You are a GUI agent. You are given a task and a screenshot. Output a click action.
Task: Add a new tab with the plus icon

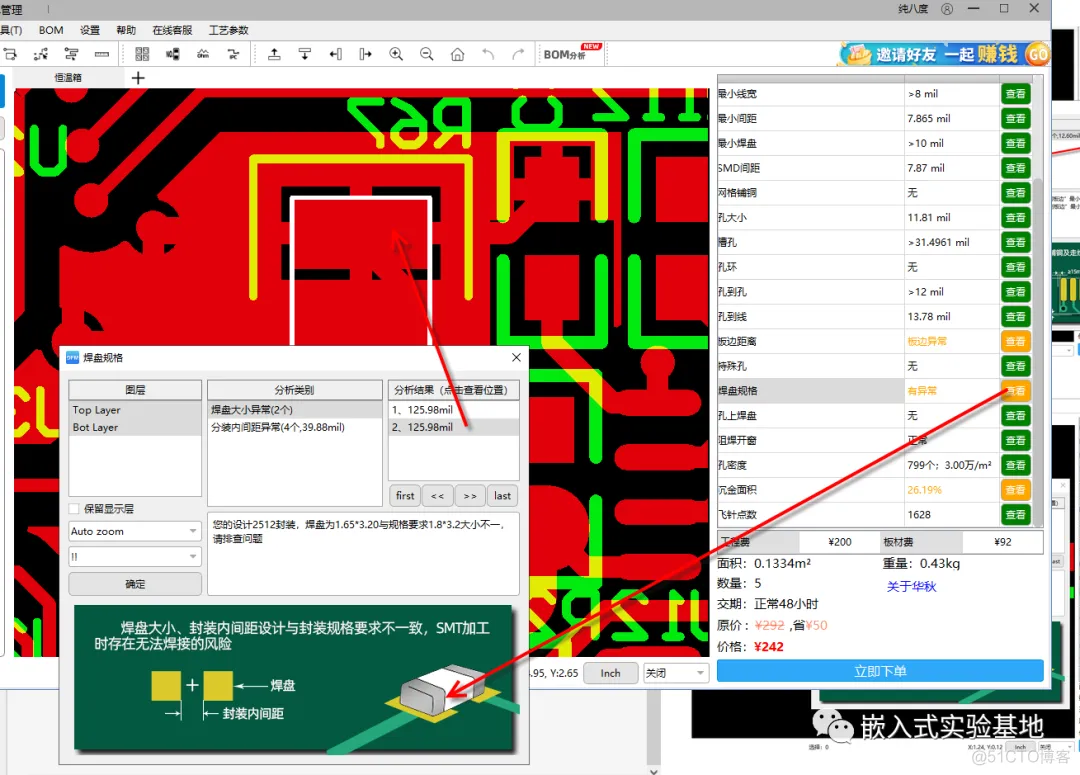pos(138,78)
